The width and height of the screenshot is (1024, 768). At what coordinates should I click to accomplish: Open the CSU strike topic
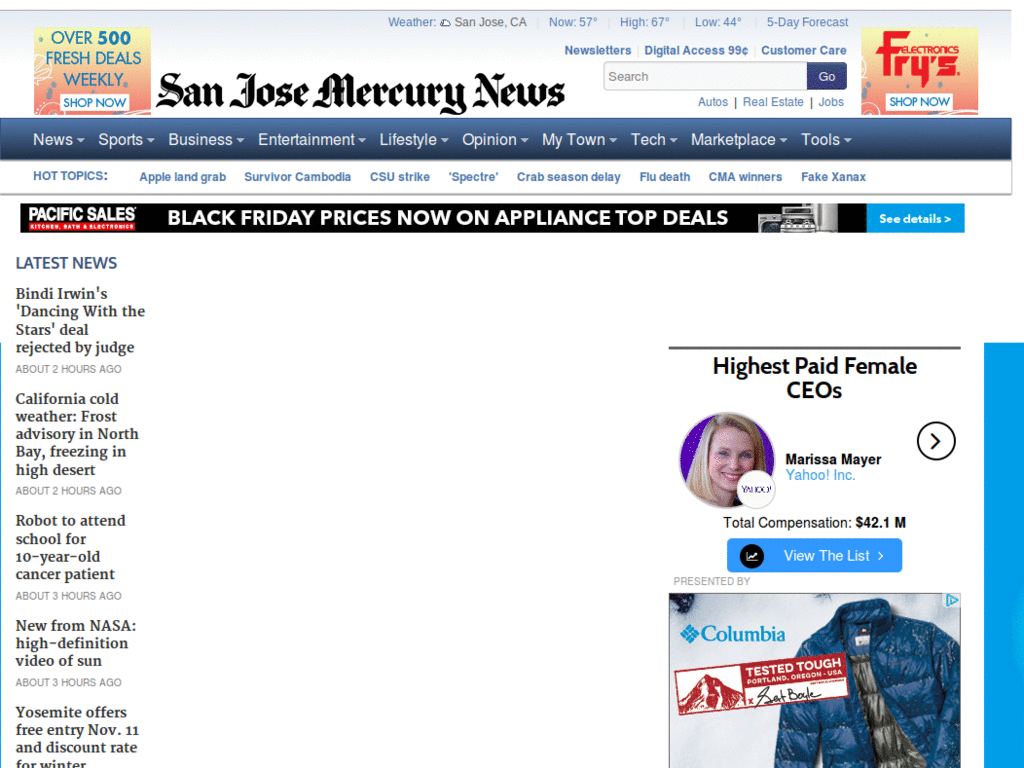coord(400,177)
